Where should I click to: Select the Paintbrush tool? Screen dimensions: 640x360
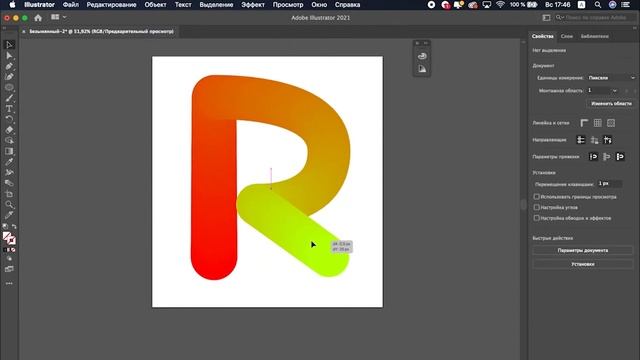point(9,98)
